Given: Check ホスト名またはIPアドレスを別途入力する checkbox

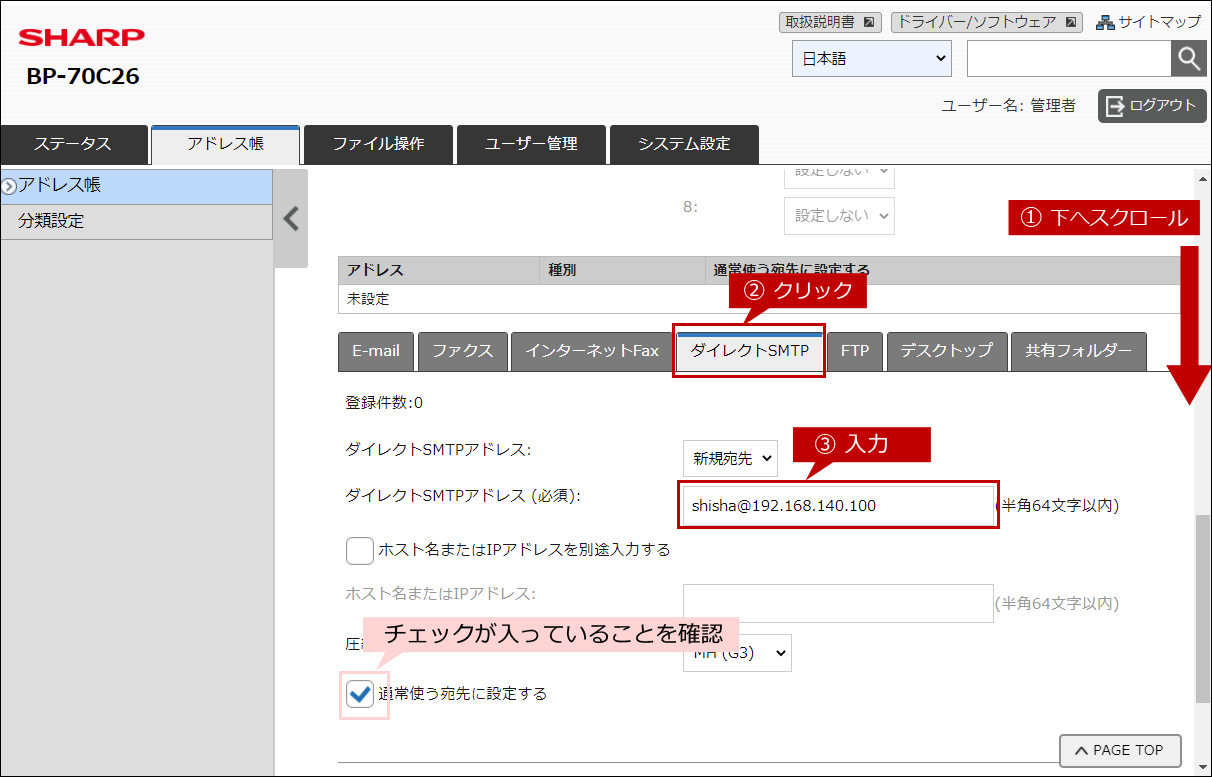Looking at the screenshot, I should 360,550.
